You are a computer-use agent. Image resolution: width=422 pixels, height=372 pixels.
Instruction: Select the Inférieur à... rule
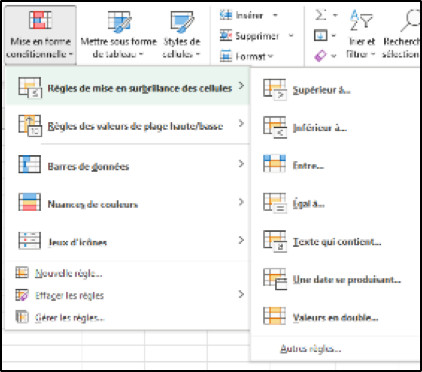(x=336, y=128)
